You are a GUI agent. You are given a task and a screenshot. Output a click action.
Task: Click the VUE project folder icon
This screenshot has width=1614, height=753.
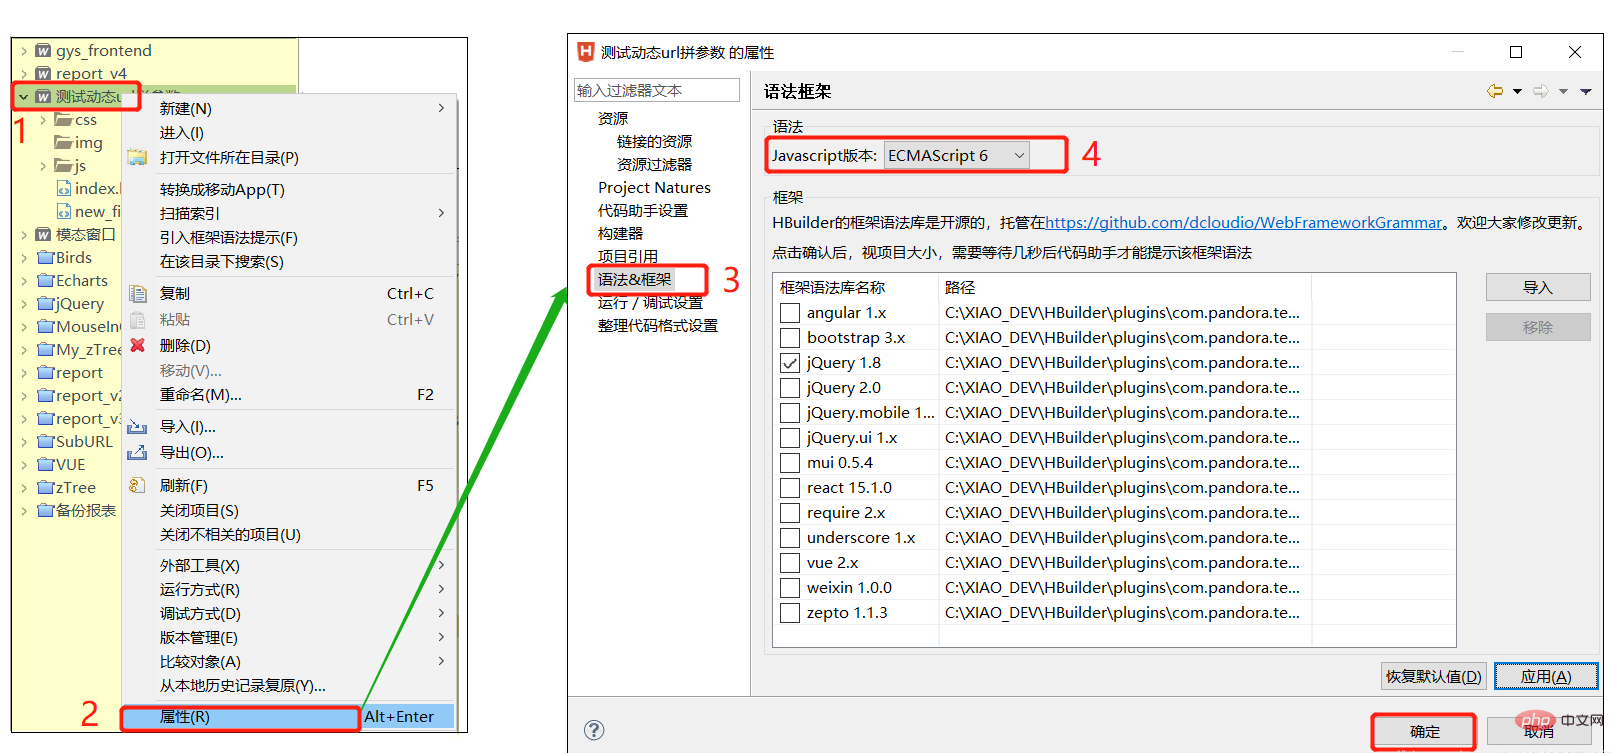[45, 465]
